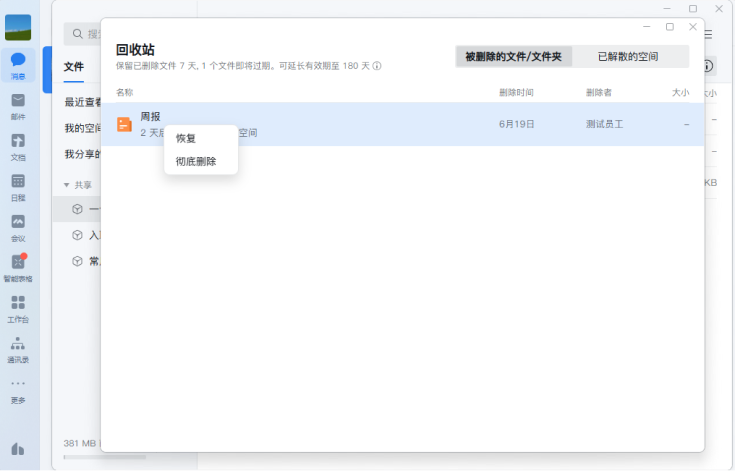Close the main application window

point(719,9)
